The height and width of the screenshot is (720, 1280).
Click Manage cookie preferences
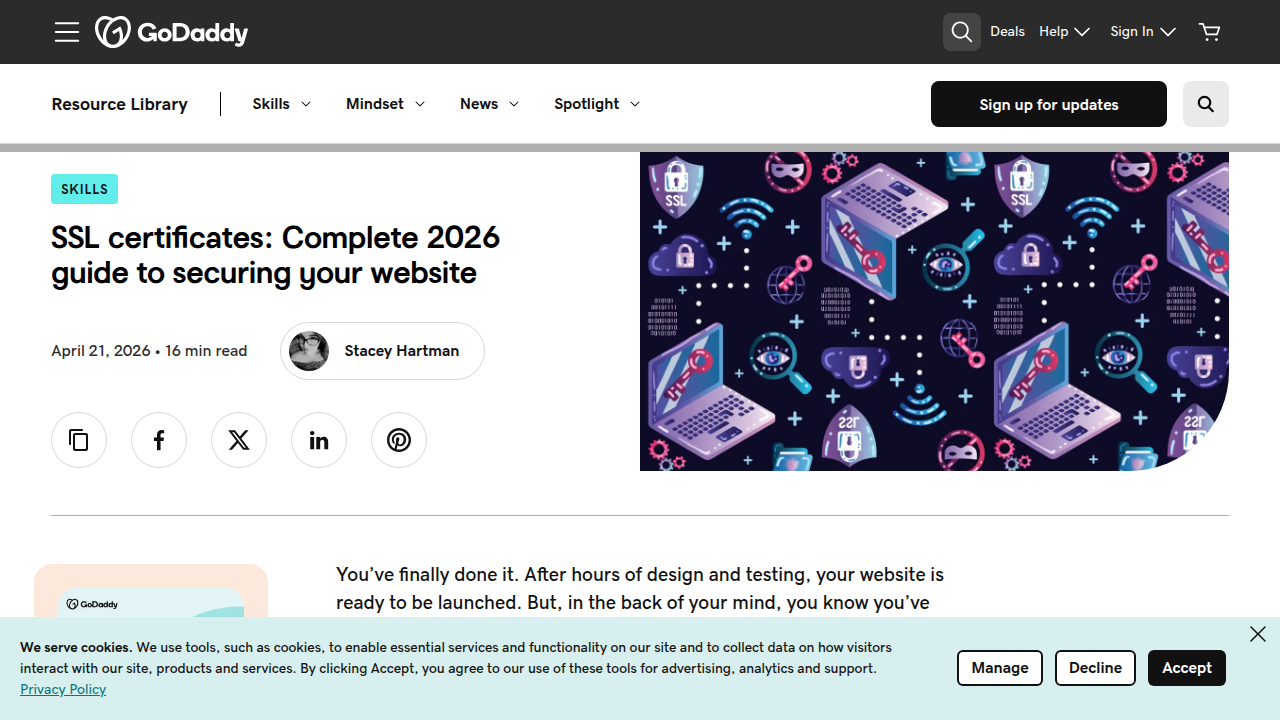tap(1000, 668)
